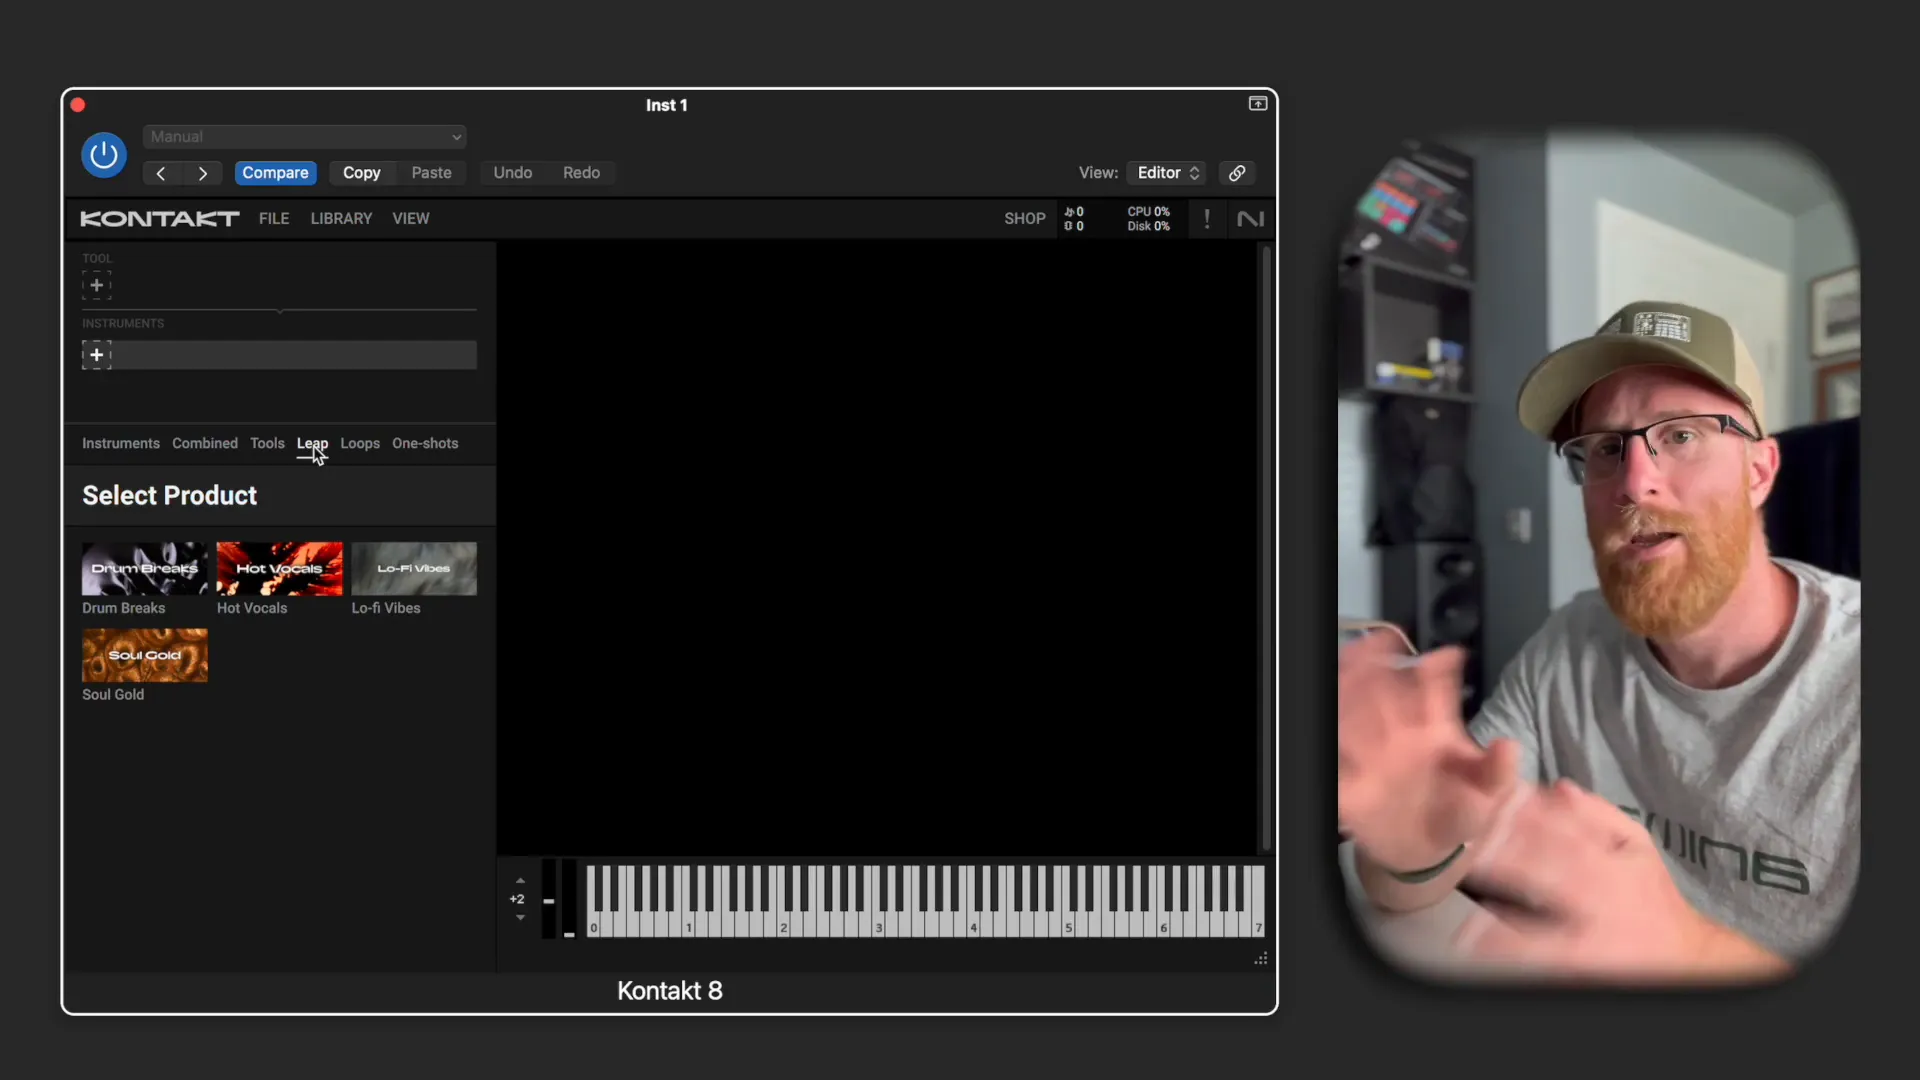Click the Hot Vocals label text
The width and height of the screenshot is (1920, 1080).
pyautogui.click(x=252, y=609)
